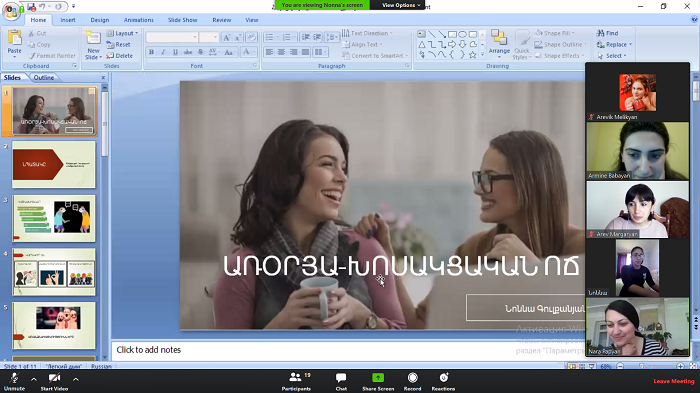Open the font name combo box
700x393 pixels.
pos(172,37)
